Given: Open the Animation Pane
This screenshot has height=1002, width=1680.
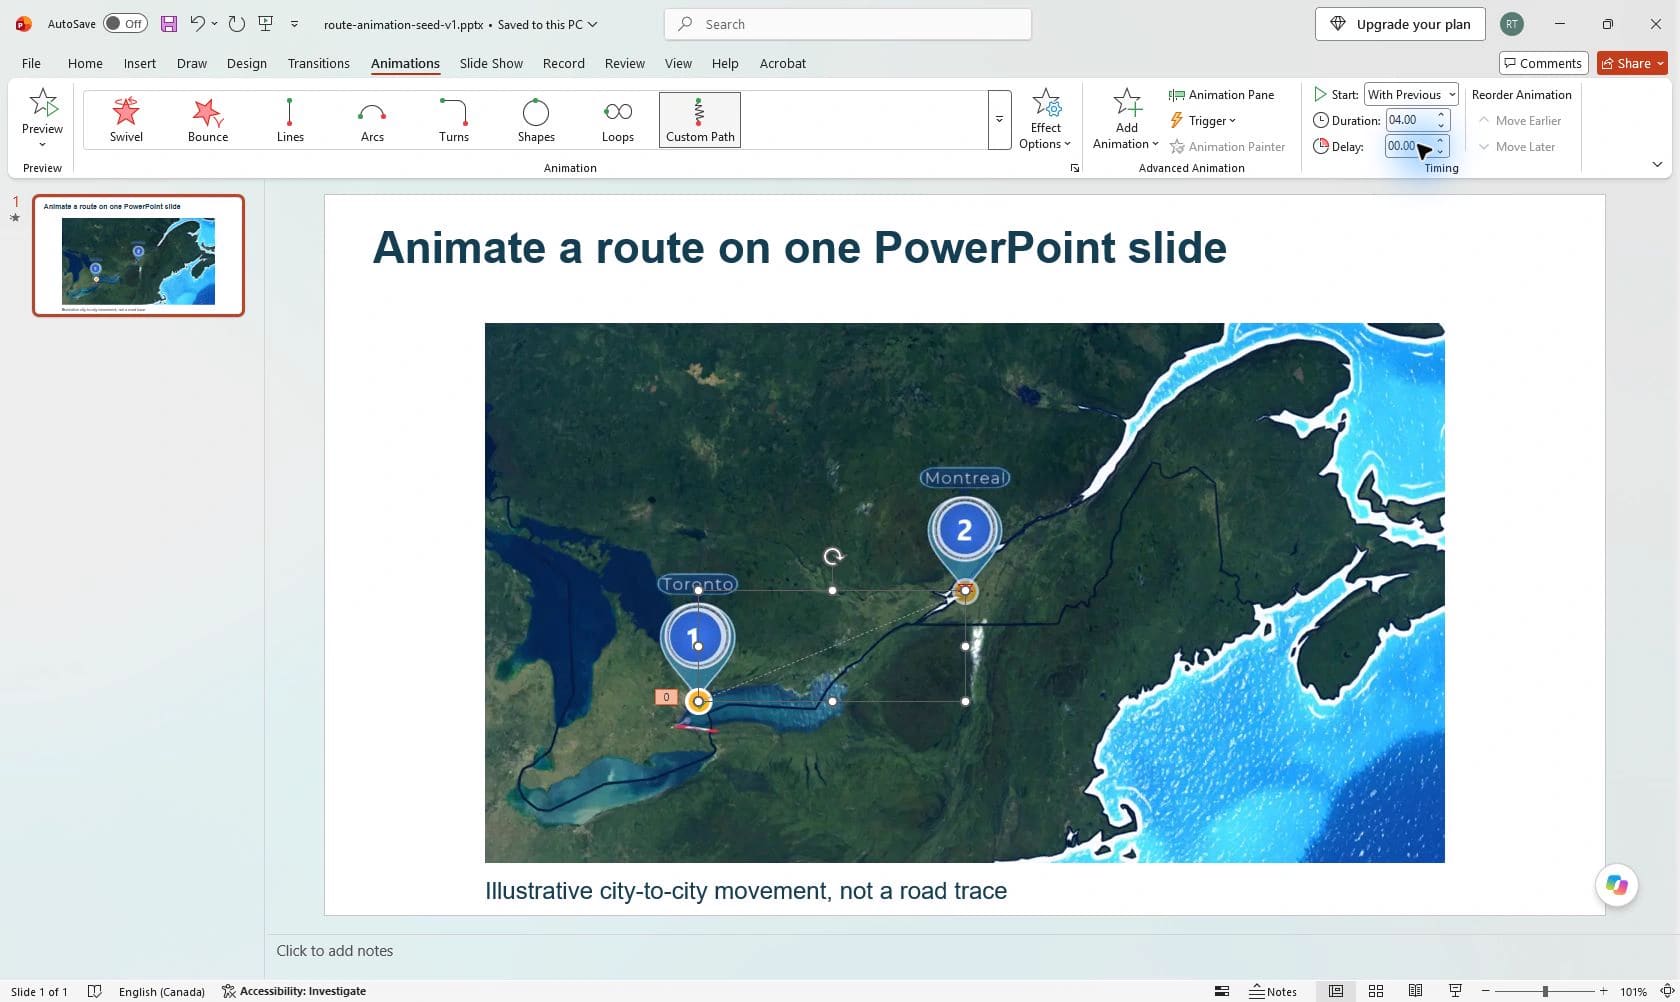Looking at the screenshot, I should pyautogui.click(x=1221, y=95).
